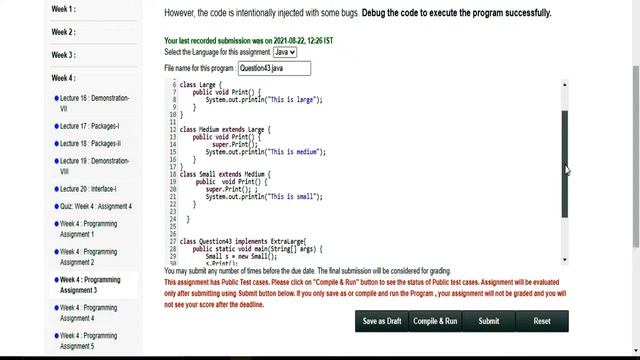The image size is (640, 360).
Task: Expand the Week 1 section
Action: pos(63,9)
